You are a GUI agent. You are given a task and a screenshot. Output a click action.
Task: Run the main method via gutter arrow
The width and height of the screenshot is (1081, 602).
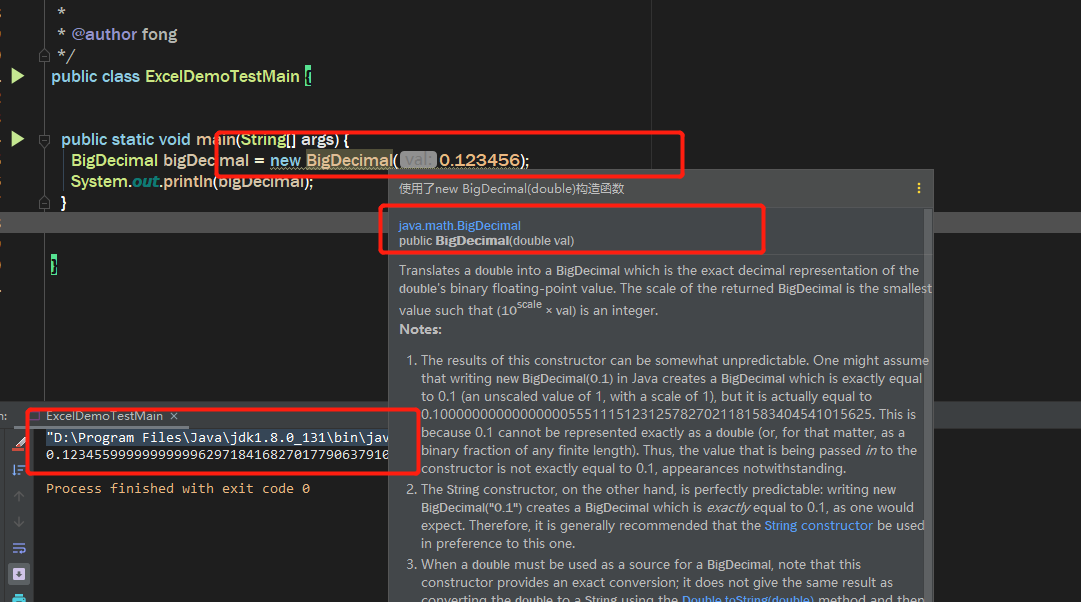point(18,139)
